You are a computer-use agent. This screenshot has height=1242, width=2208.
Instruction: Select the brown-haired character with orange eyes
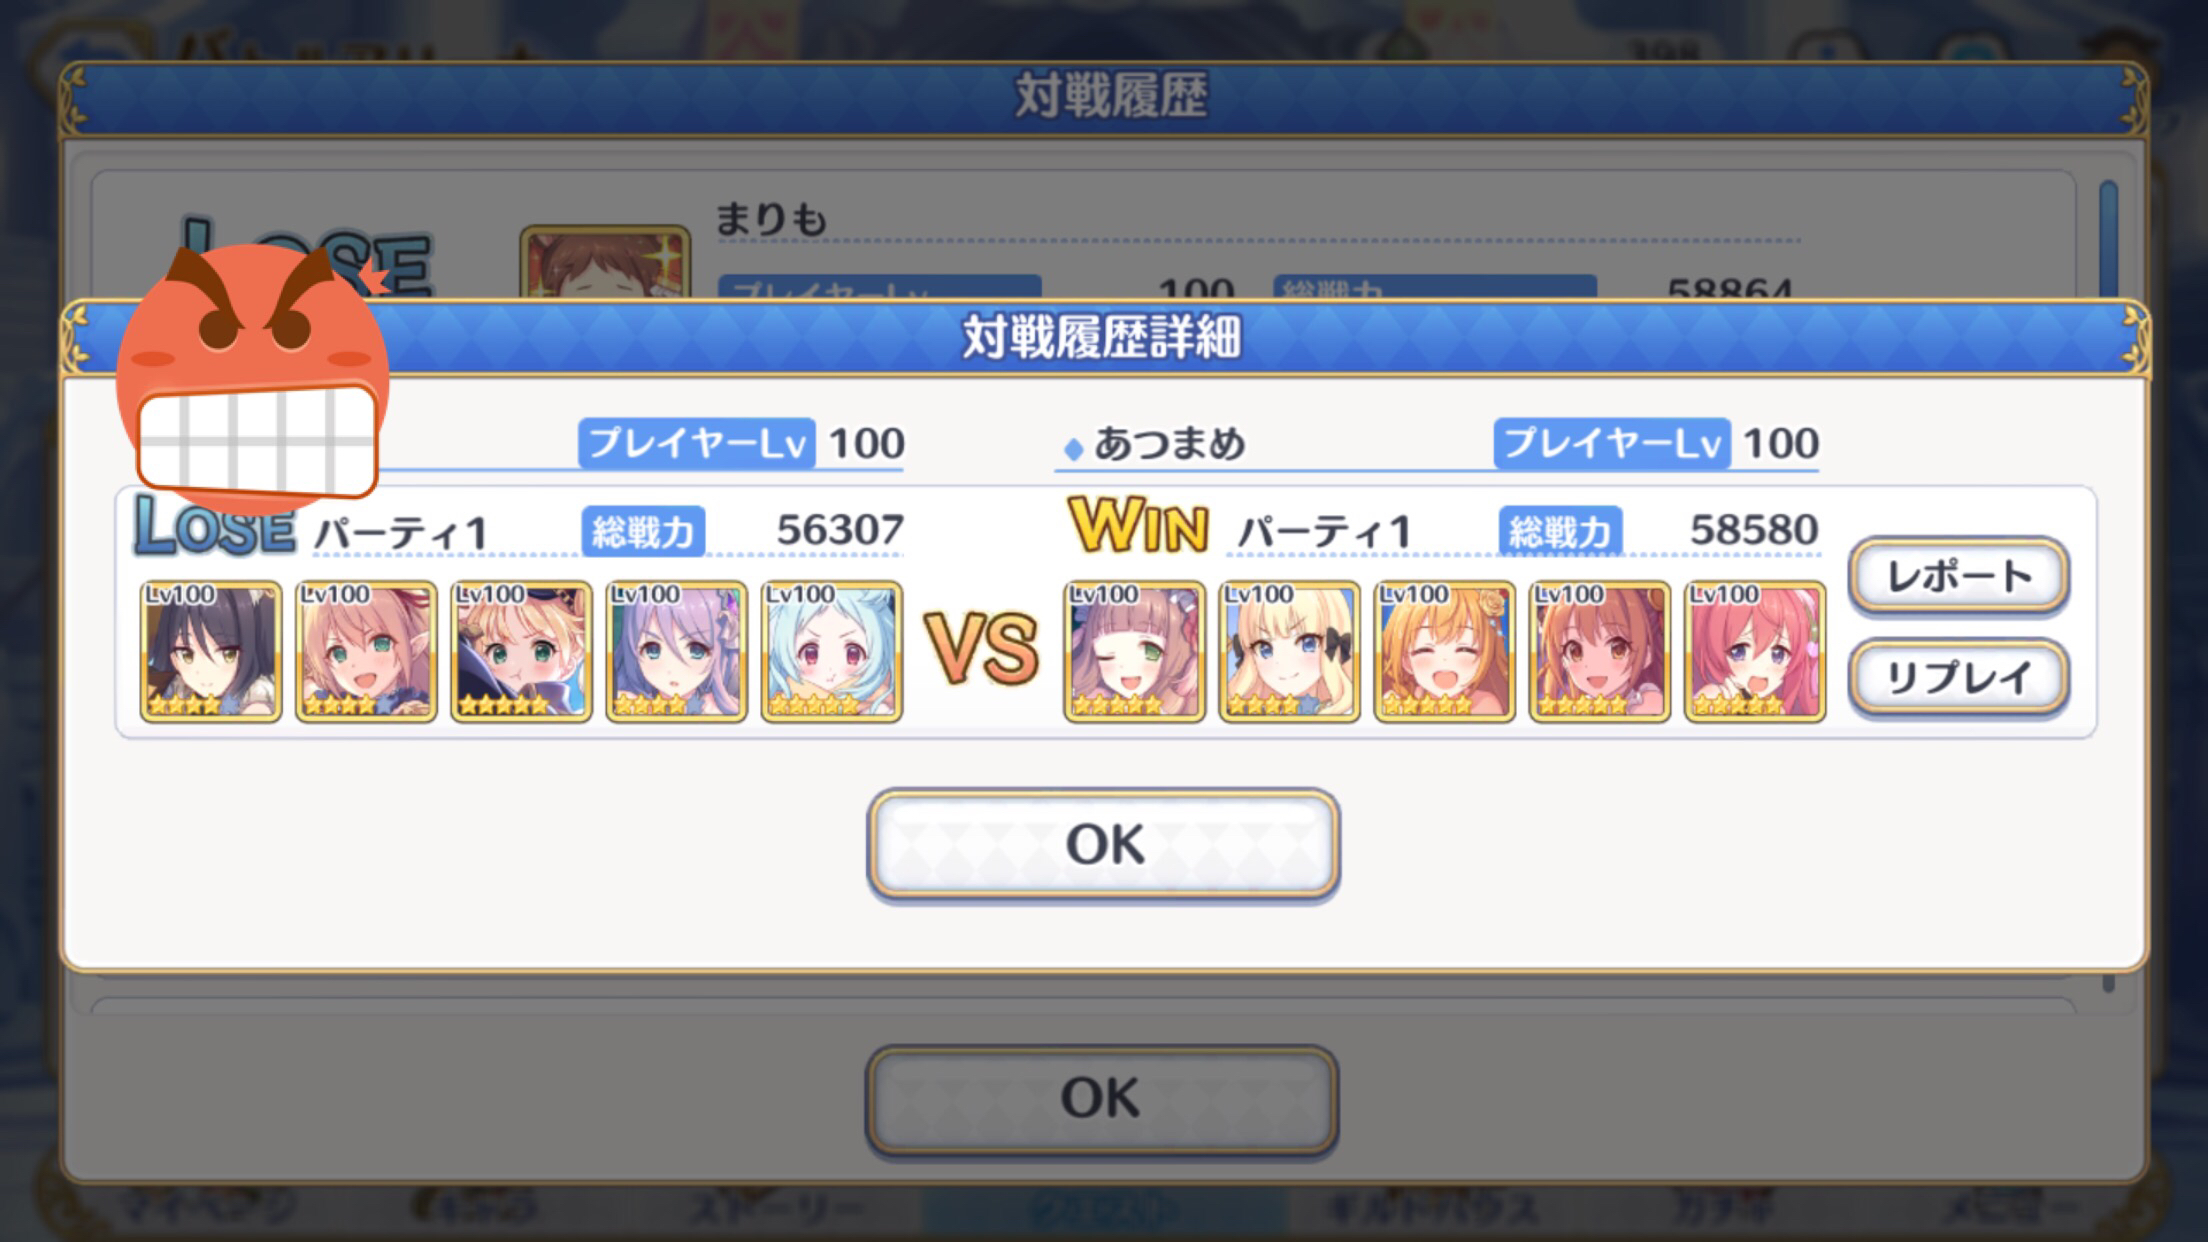coord(1599,651)
